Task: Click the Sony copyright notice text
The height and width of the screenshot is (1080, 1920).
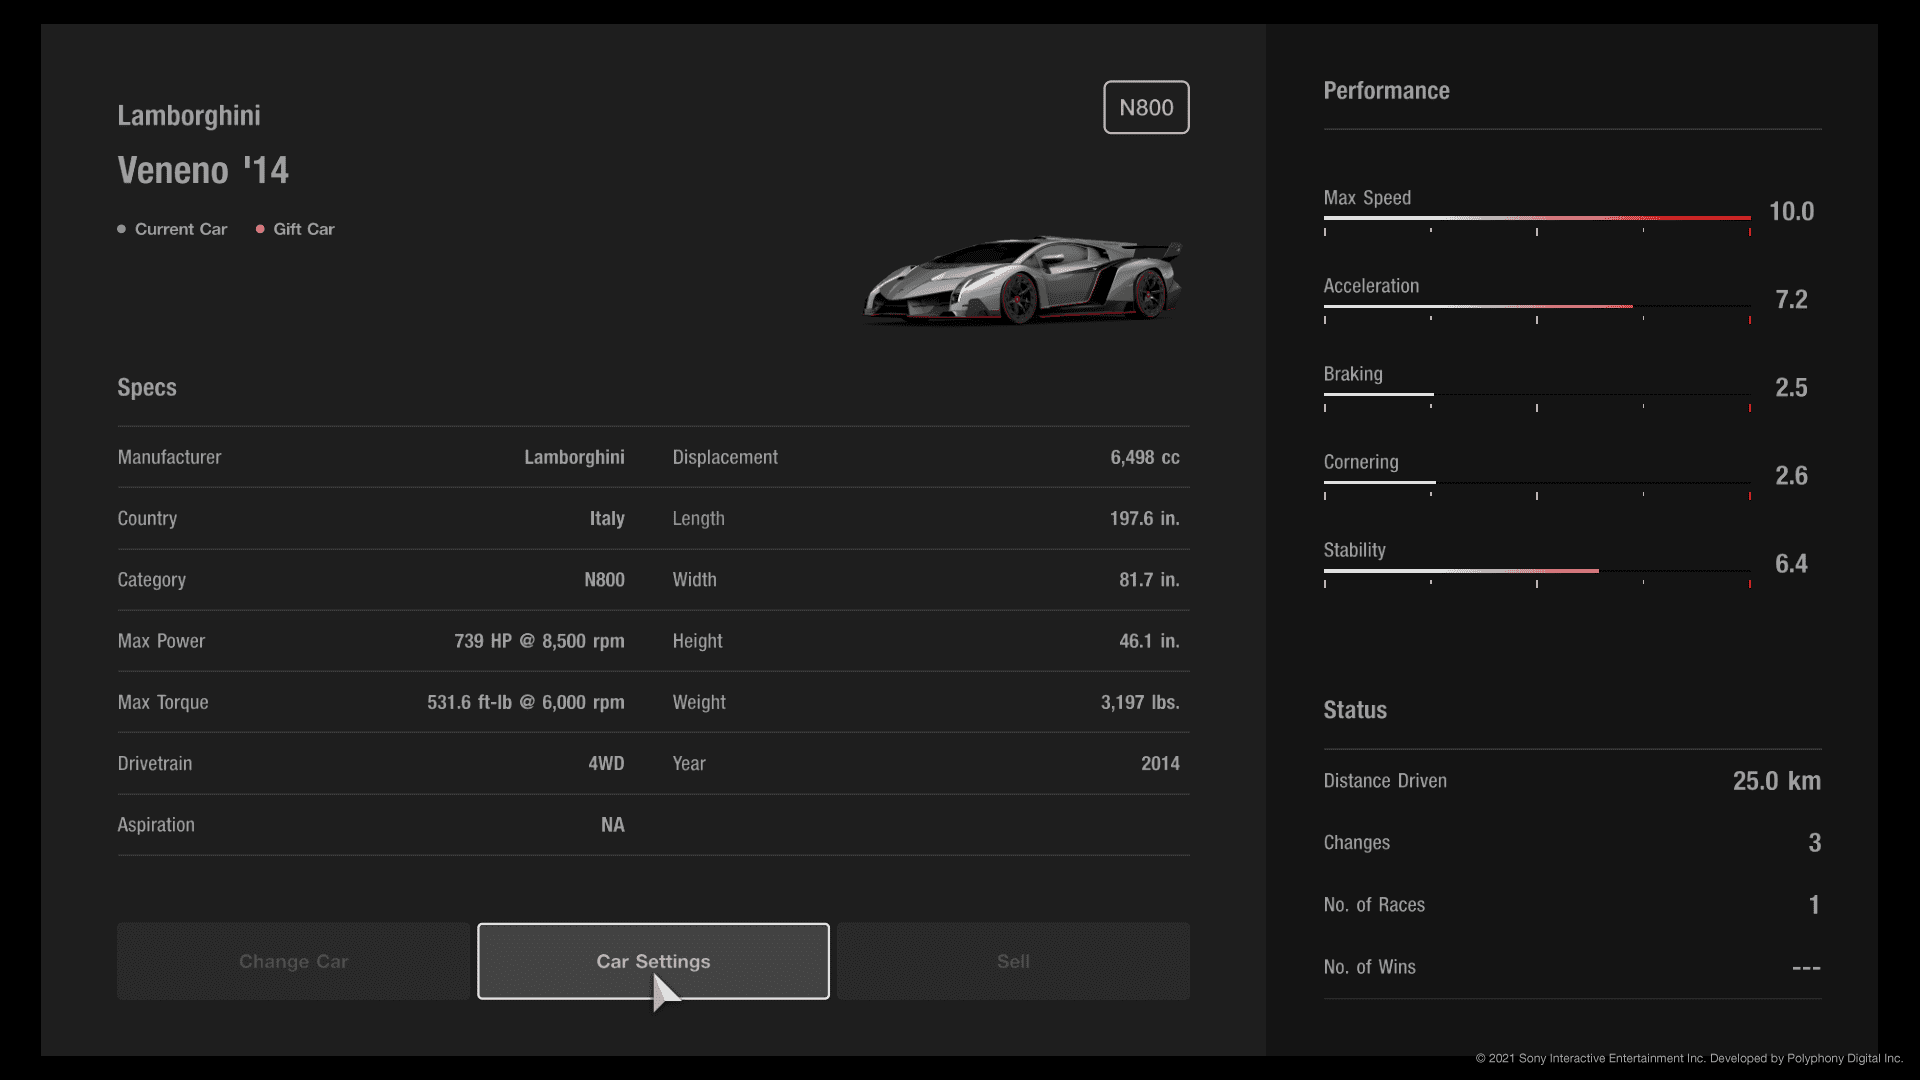Action: tap(1689, 1058)
